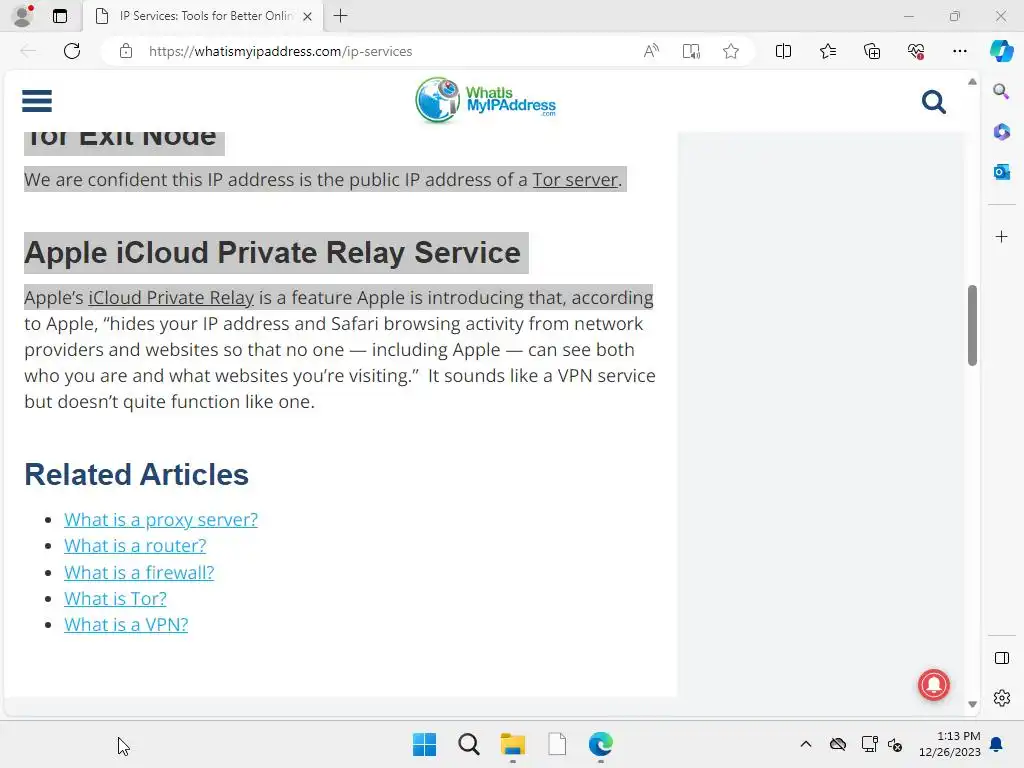Open split screen view

[783, 51]
